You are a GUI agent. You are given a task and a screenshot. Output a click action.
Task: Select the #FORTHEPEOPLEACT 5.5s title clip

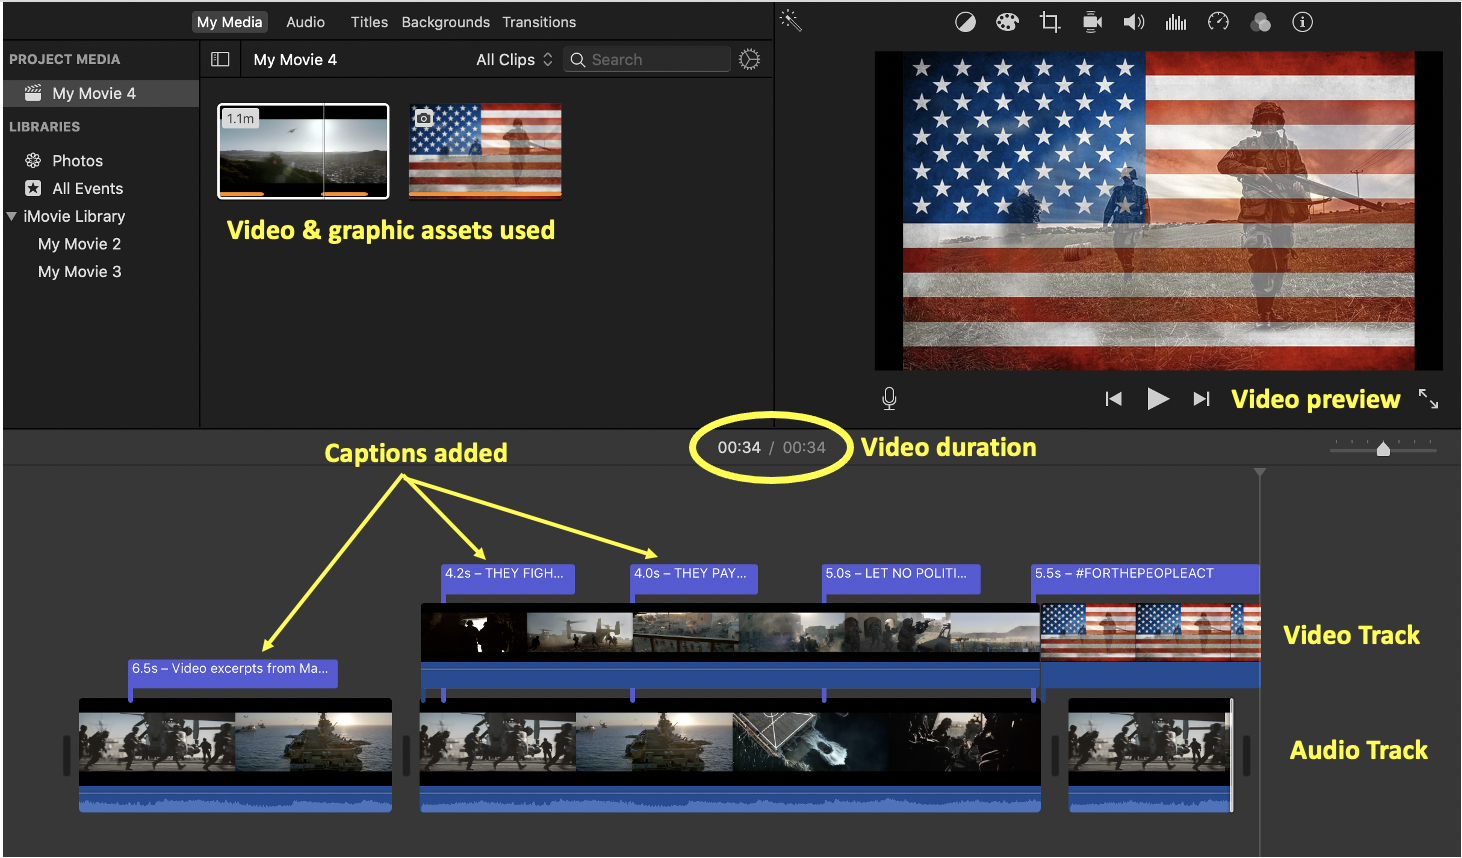pyautogui.click(x=1145, y=578)
